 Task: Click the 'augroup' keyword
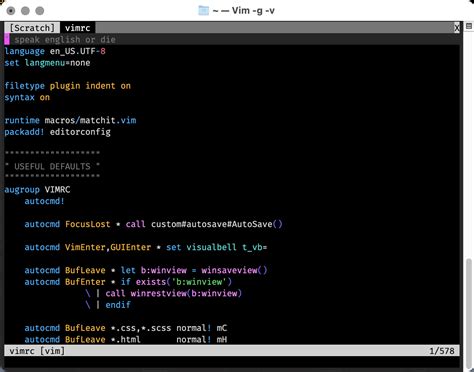pyautogui.click(x=22, y=190)
